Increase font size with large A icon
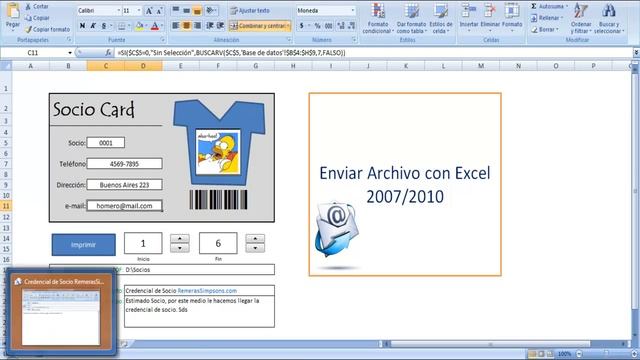 point(149,11)
